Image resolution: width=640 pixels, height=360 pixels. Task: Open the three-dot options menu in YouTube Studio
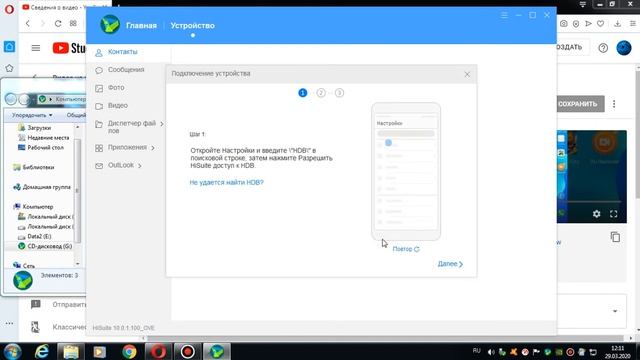614,104
